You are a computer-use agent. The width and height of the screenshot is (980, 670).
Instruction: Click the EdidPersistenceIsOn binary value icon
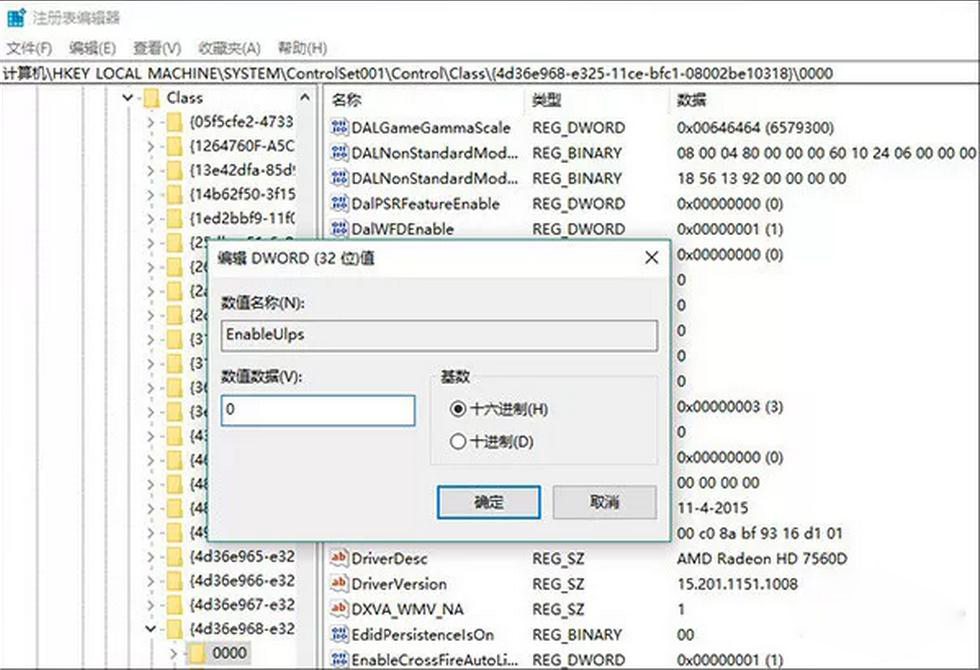click(x=339, y=635)
